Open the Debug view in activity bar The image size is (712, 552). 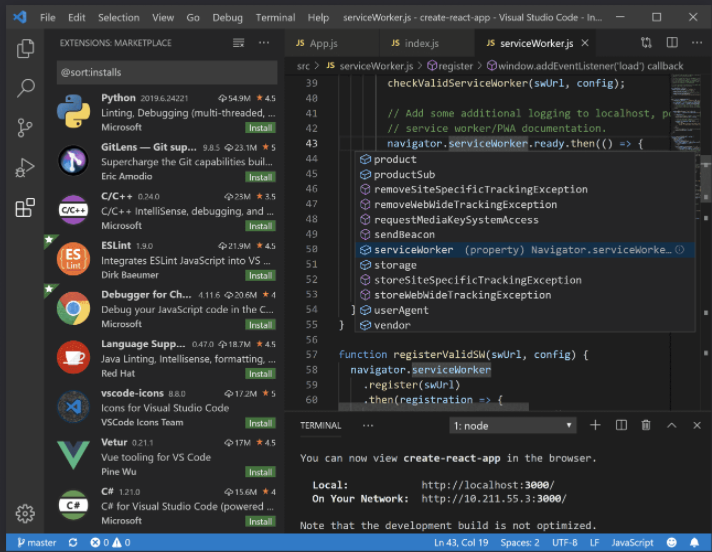point(25,168)
